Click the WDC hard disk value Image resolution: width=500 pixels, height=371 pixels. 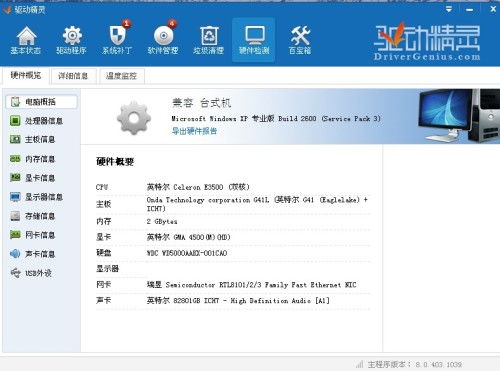(x=187, y=253)
